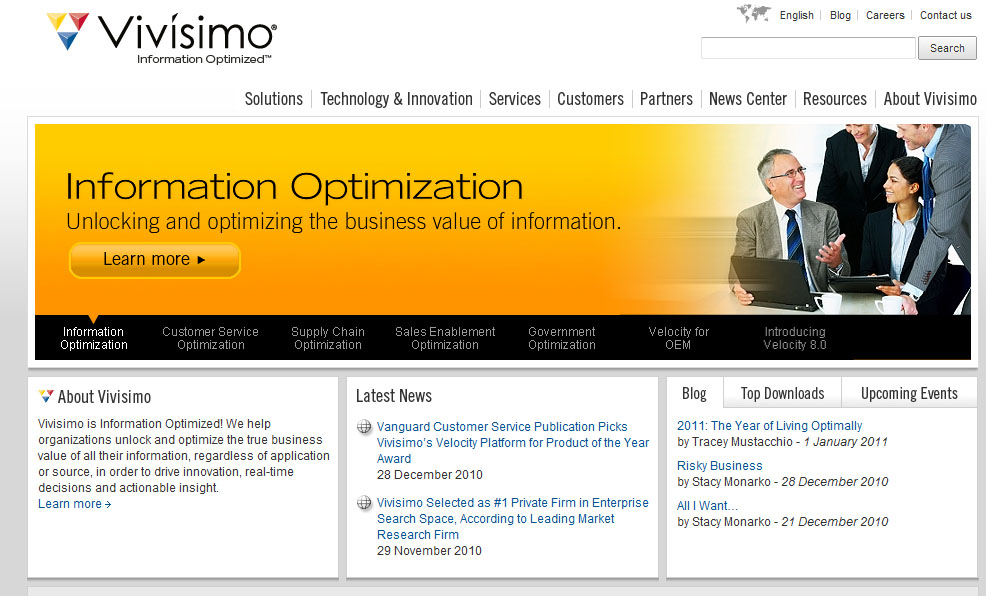Open the Blog link in top bar
986x596 pixels.
point(840,15)
